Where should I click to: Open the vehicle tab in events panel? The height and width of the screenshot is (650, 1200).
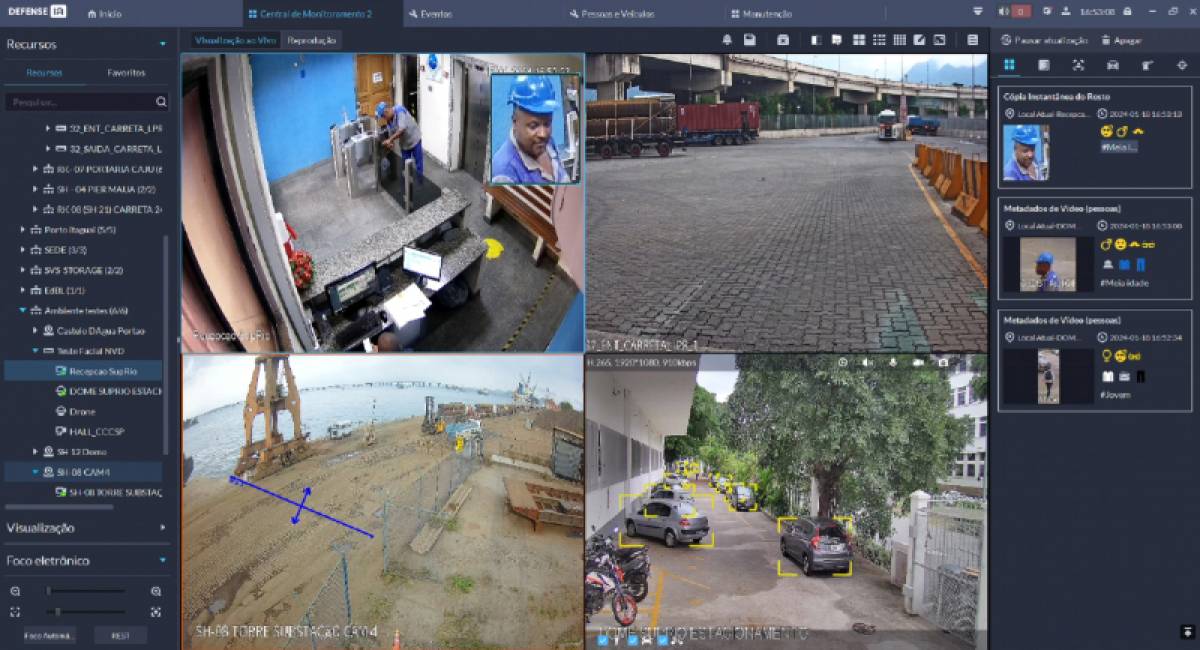click(1112, 65)
